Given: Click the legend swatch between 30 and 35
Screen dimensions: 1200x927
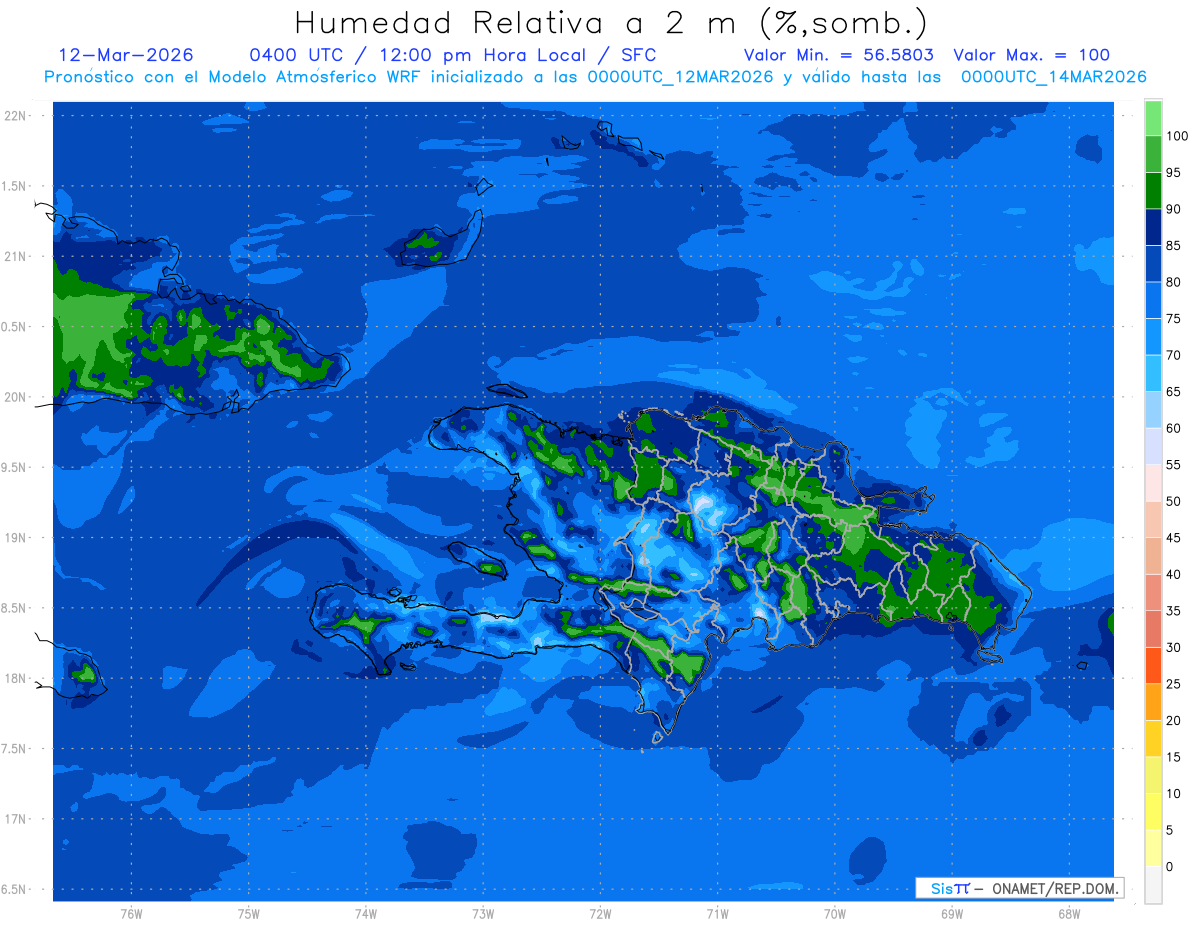Looking at the screenshot, I should click(1153, 629).
